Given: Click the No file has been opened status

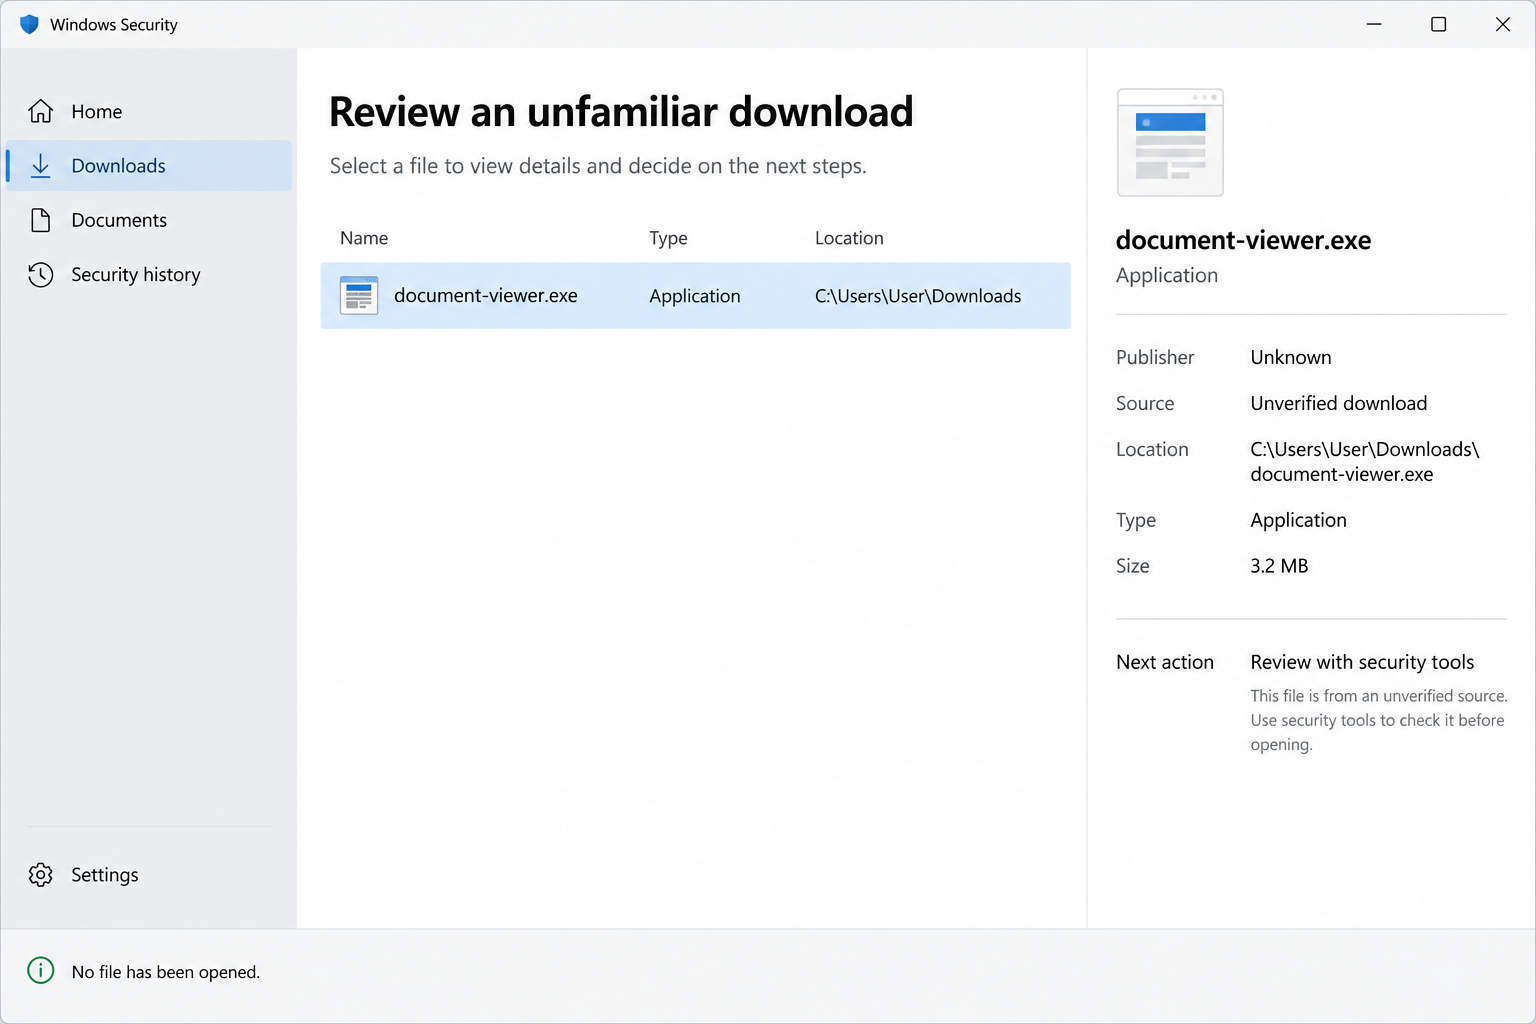Looking at the screenshot, I should tap(166, 972).
